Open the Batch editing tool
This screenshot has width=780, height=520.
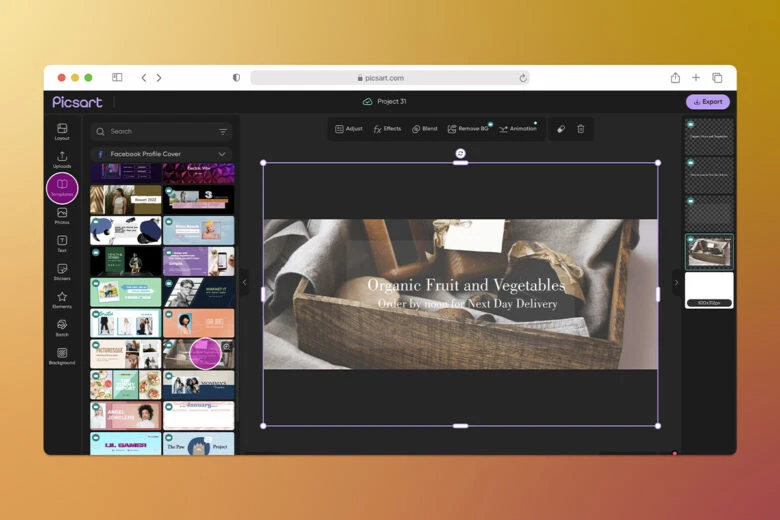(x=62, y=327)
